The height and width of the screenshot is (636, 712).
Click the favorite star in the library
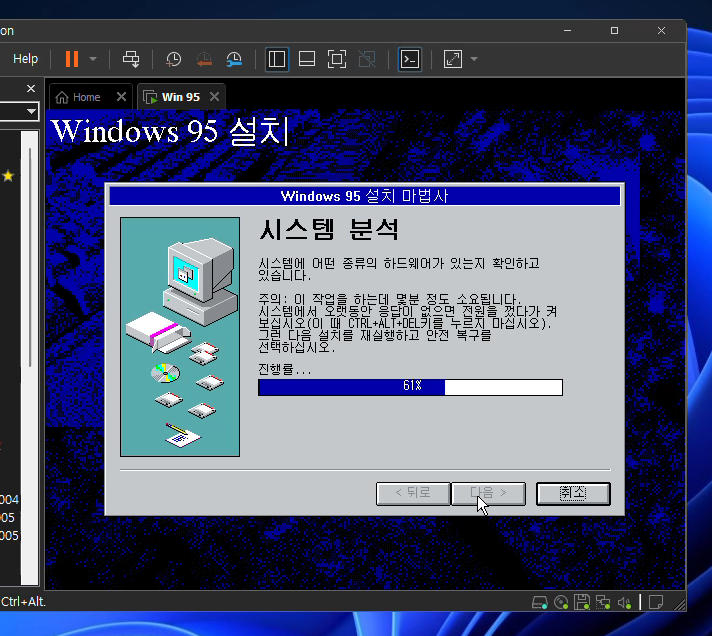pyautogui.click(x=8, y=176)
